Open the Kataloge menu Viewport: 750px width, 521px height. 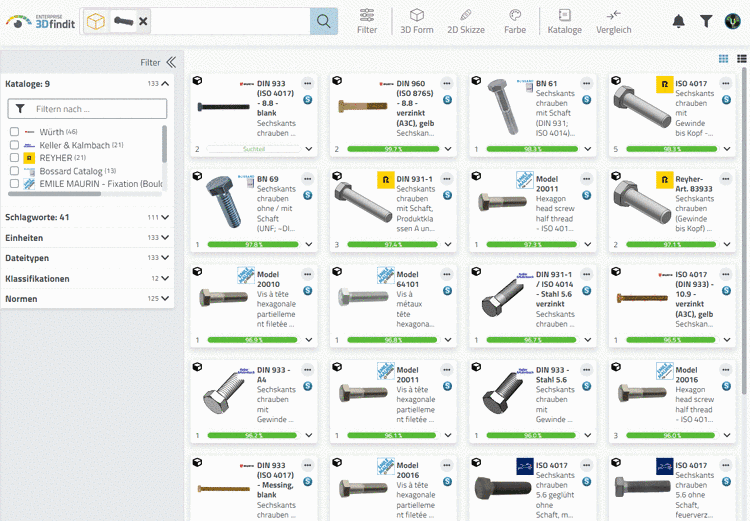[x=564, y=22]
